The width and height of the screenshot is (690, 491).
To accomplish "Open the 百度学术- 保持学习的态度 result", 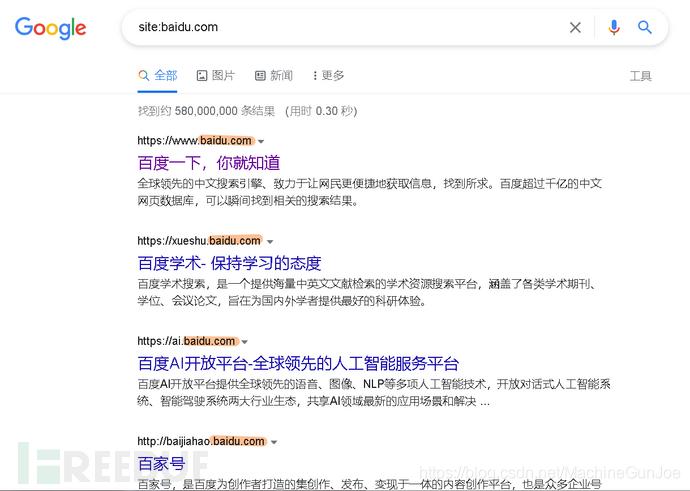I will 229,263.
